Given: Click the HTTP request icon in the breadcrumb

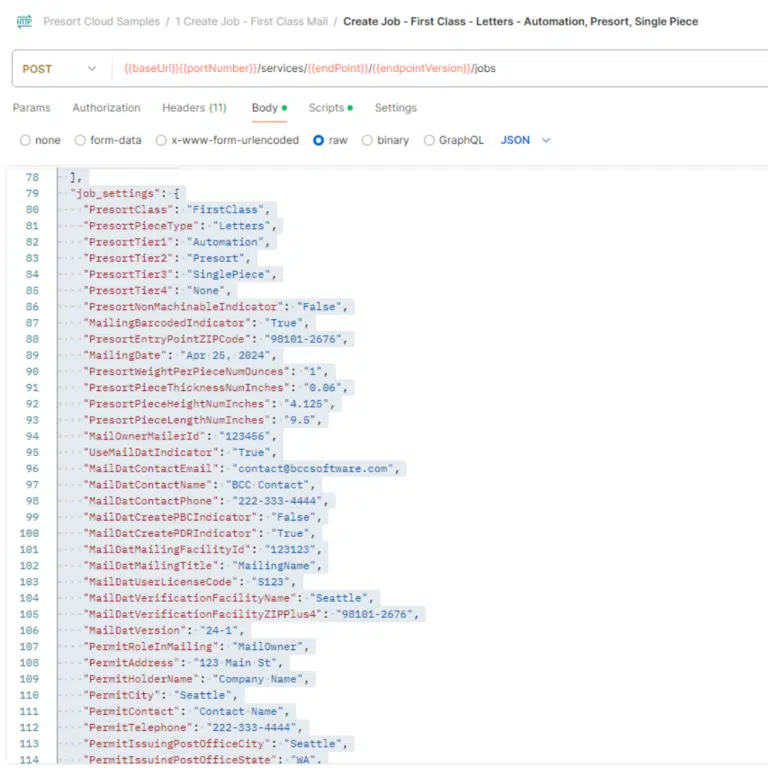Looking at the screenshot, I should (24, 21).
